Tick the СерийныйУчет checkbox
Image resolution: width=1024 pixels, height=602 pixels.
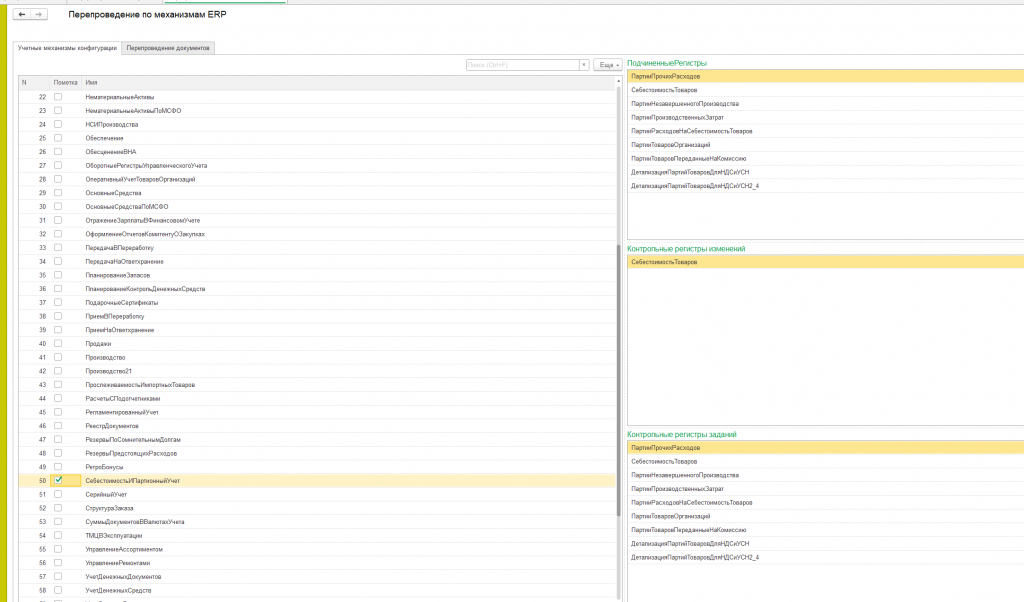tap(58, 494)
